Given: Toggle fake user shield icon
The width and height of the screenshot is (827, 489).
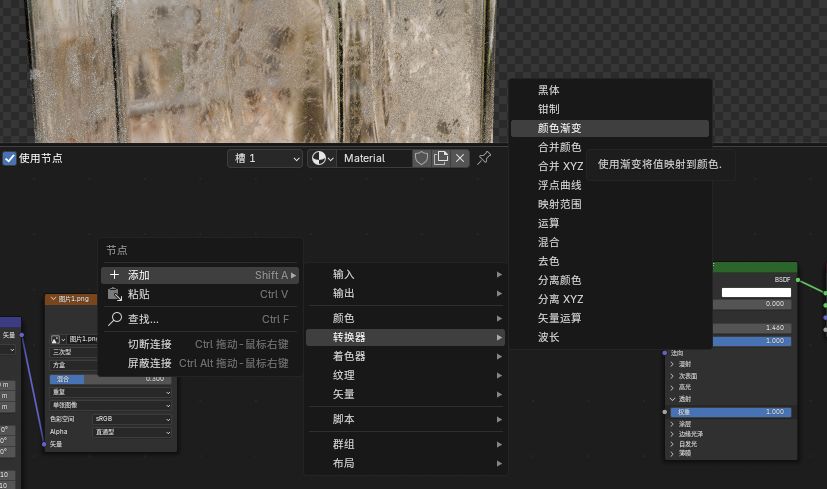Looking at the screenshot, I should coord(421,158).
